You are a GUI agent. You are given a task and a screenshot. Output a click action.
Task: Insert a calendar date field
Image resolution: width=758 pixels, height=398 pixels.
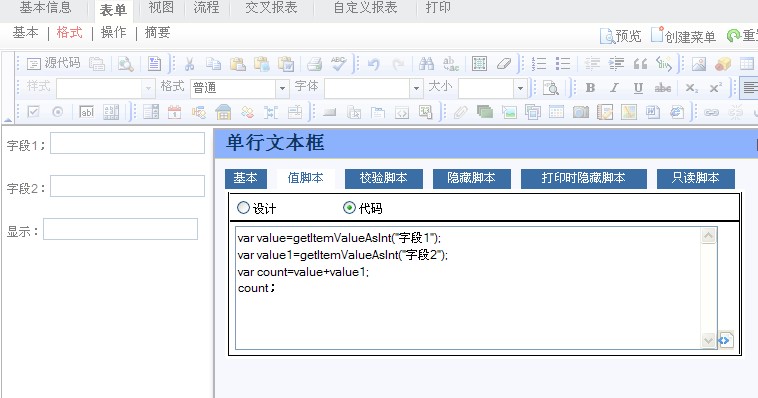click(175, 112)
